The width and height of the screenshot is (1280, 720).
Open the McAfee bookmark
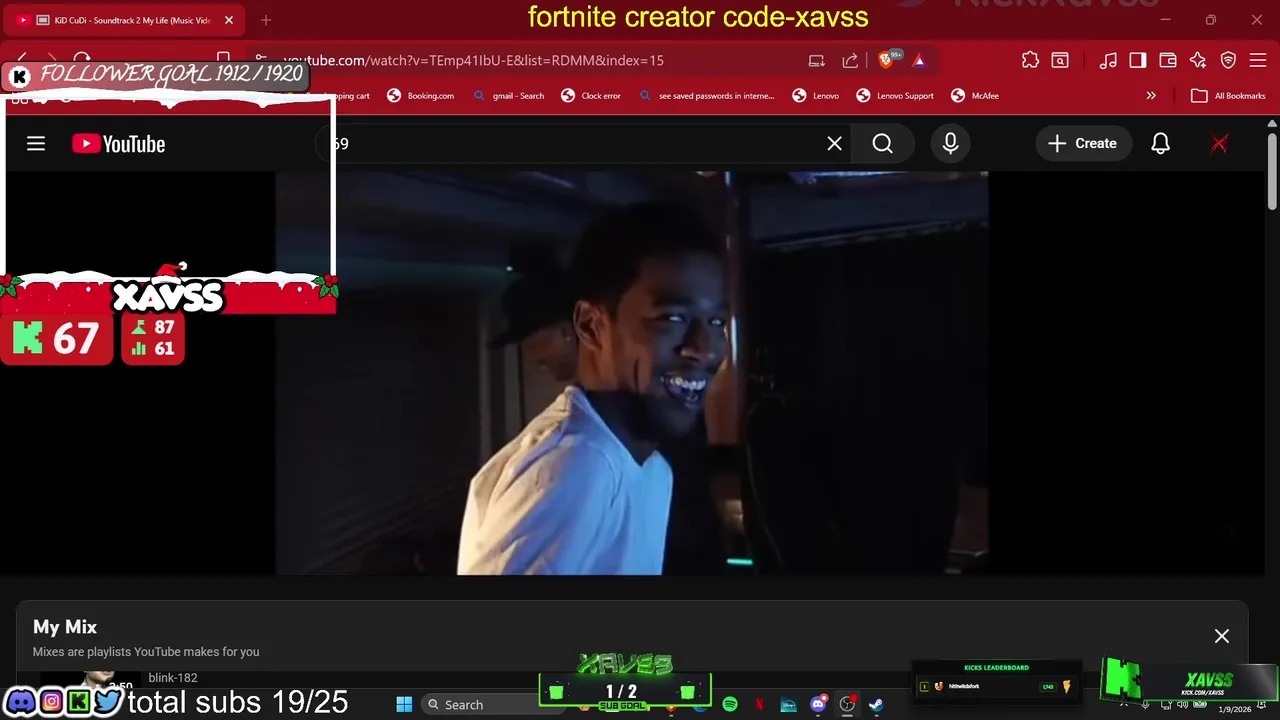click(975, 96)
